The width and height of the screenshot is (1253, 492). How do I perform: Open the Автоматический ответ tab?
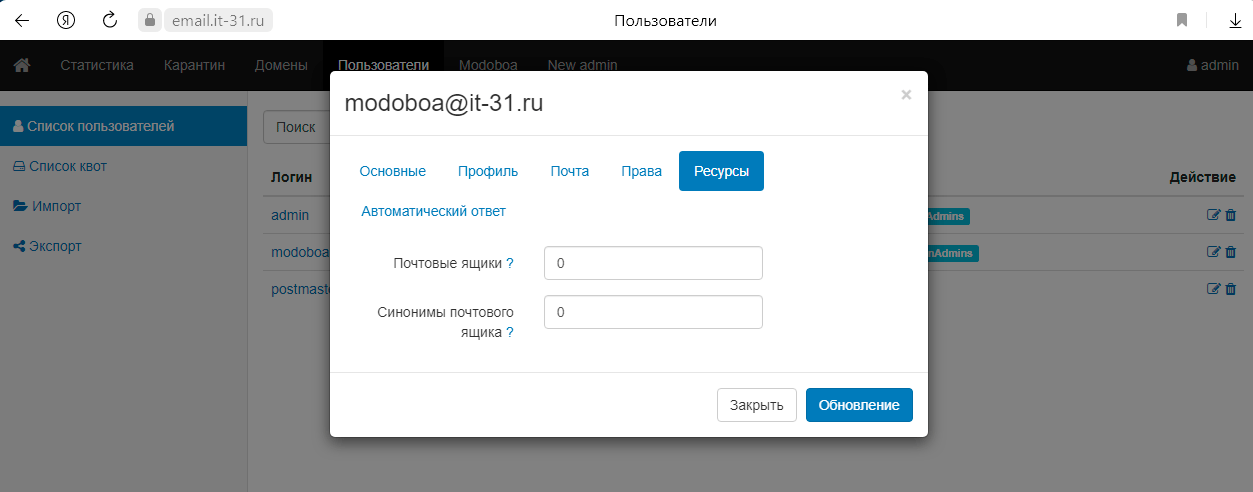tap(433, 211)
